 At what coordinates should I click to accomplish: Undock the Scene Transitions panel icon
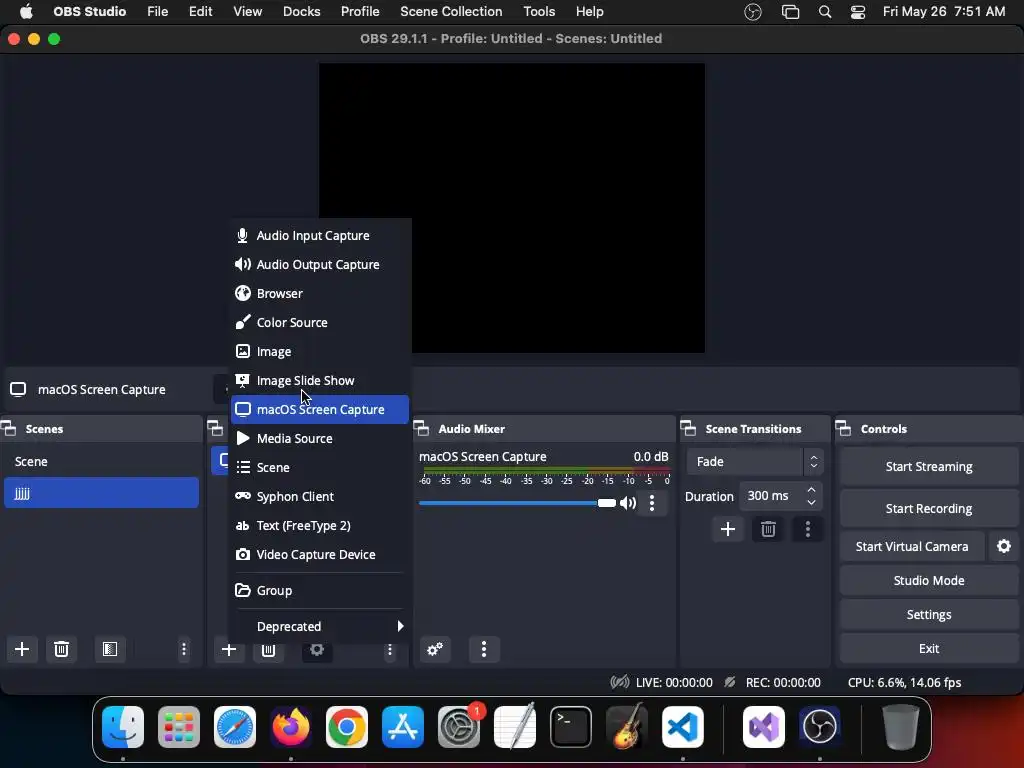(688, 428)
